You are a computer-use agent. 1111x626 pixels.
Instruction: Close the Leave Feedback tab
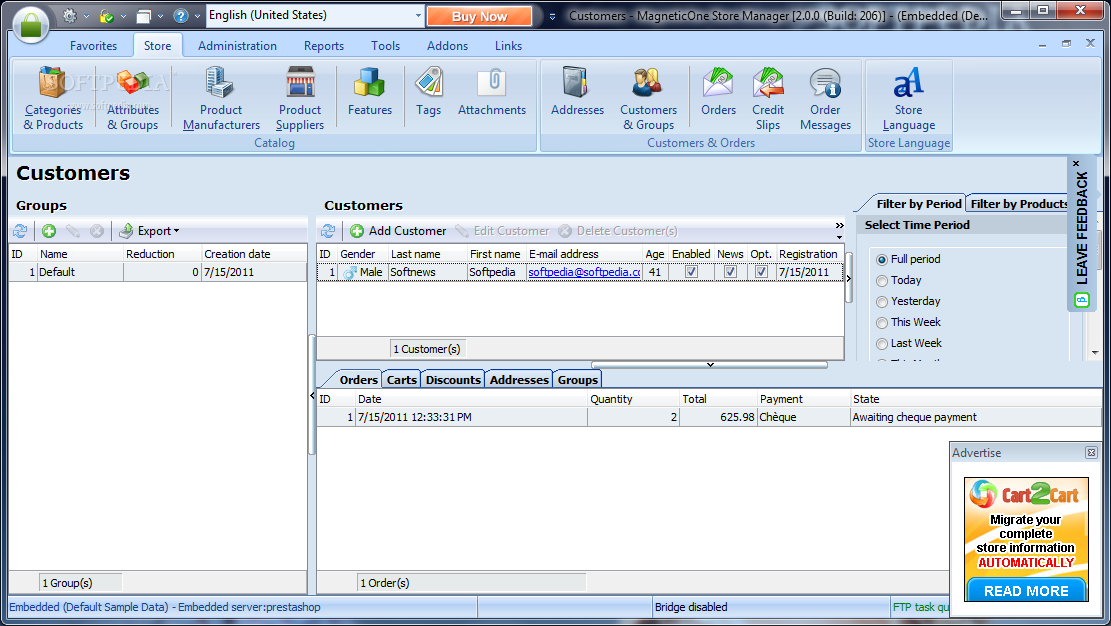point(1076,164)
